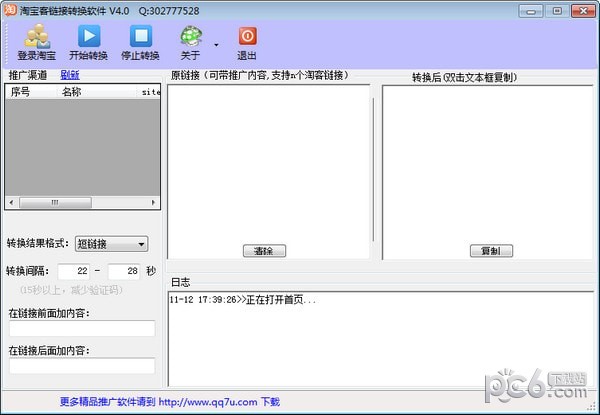Minimize the window
The image size is (600, 415).
[x=531, y=11]
